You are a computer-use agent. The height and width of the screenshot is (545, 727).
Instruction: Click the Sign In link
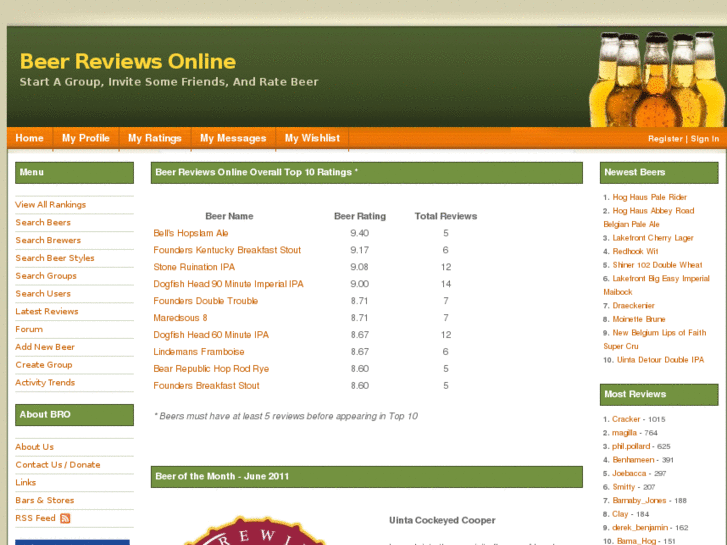[705, 139]
